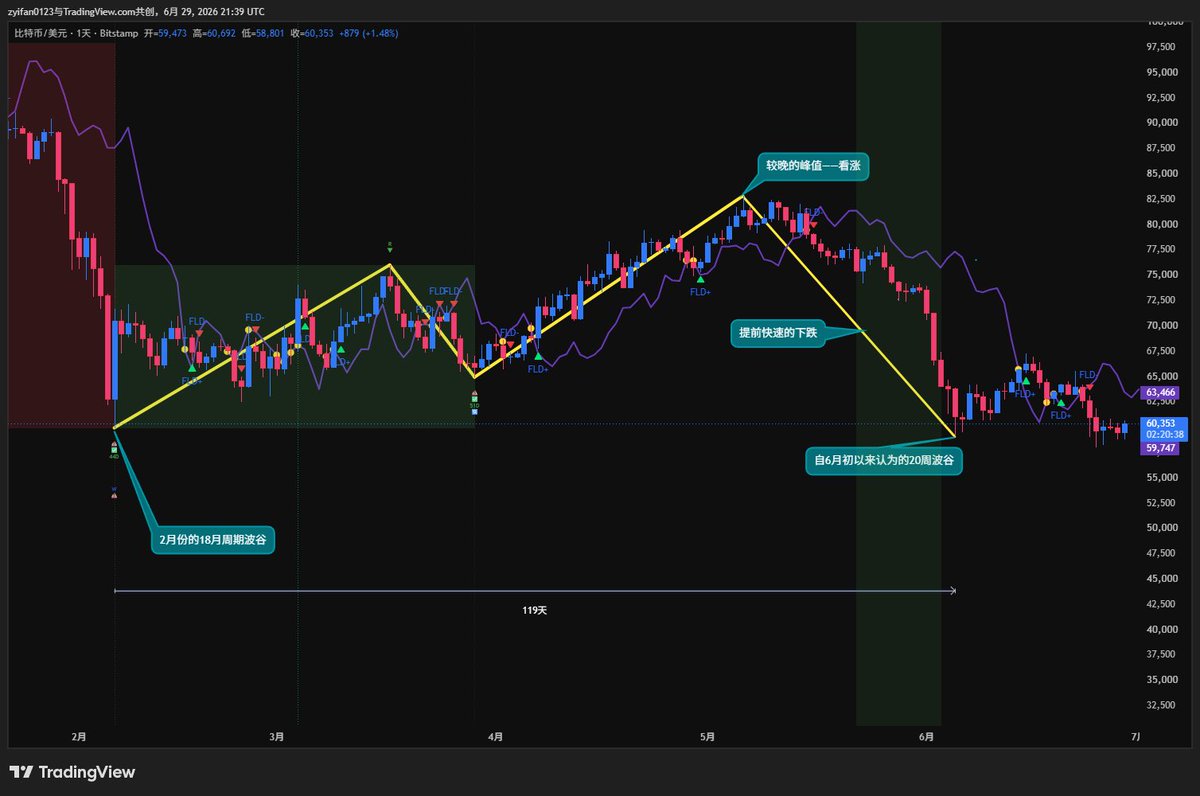Click the purple 63,466 price label
Viewport: 1200px width, 796px height.
(x=1158, y=392)
